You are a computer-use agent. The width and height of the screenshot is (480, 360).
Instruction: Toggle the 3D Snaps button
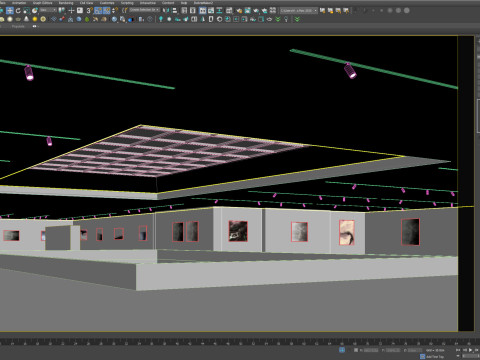tap(89, 10)
